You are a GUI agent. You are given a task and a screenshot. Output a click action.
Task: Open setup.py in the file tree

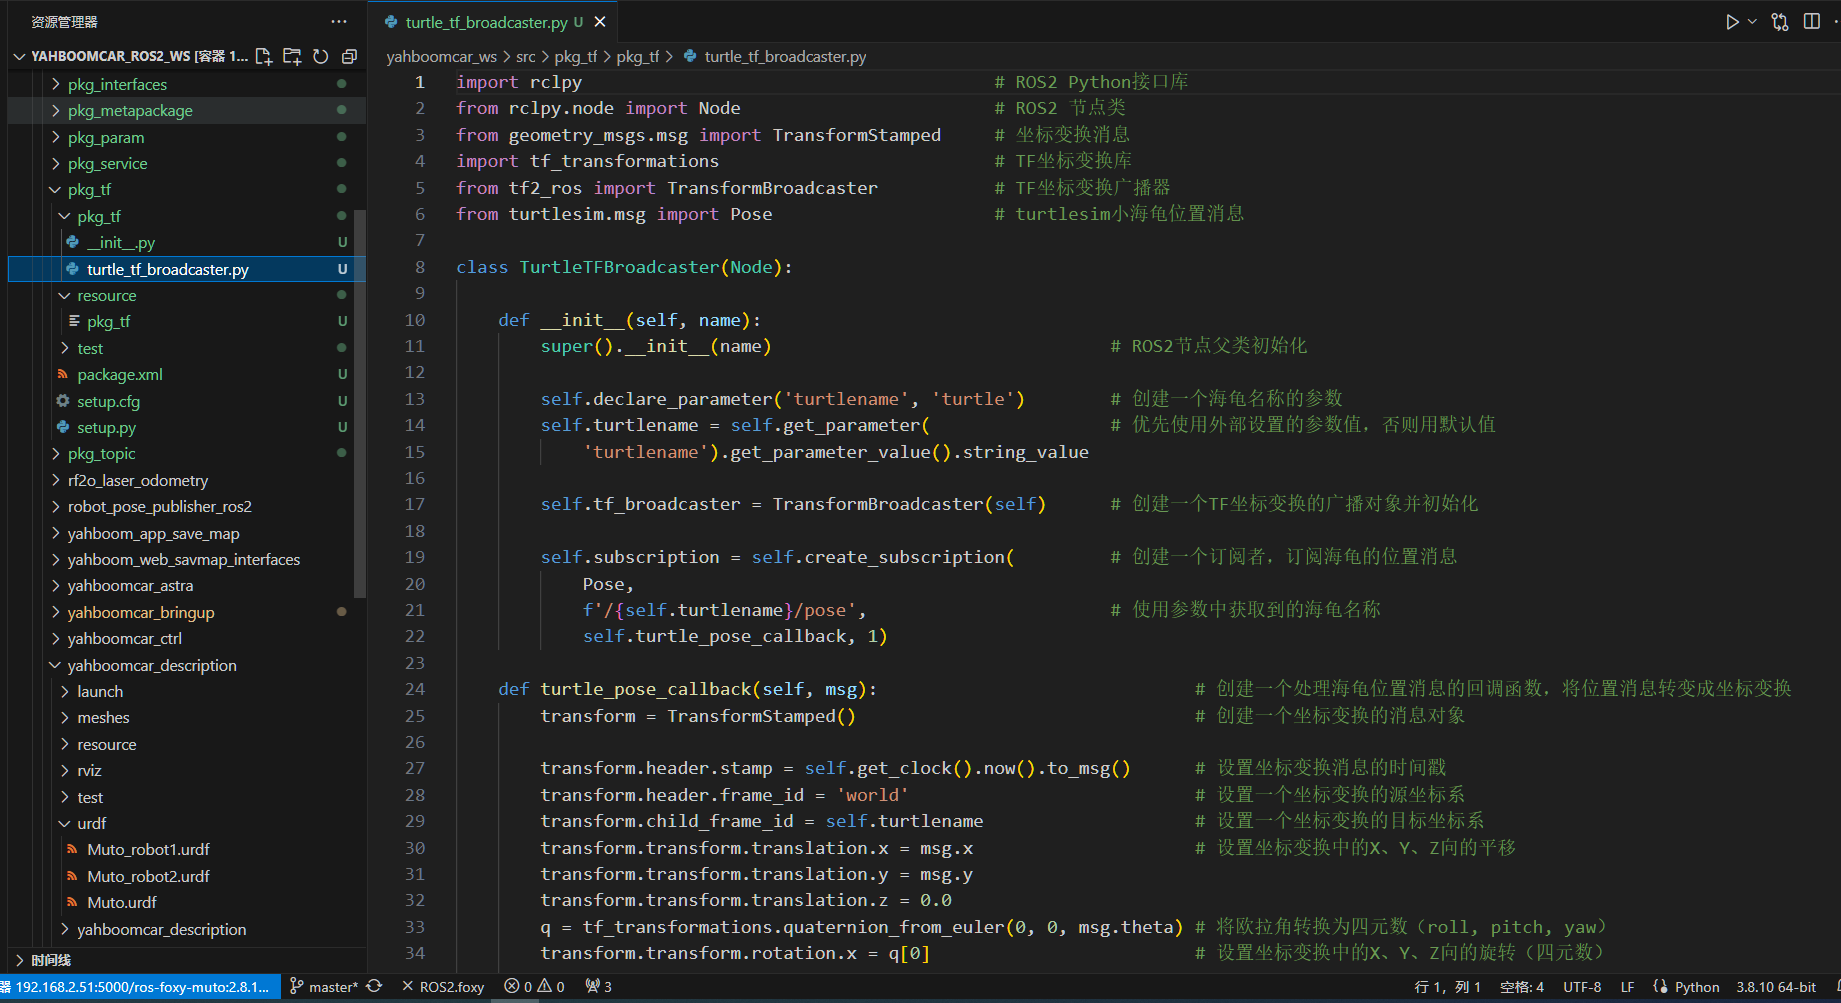106,428
